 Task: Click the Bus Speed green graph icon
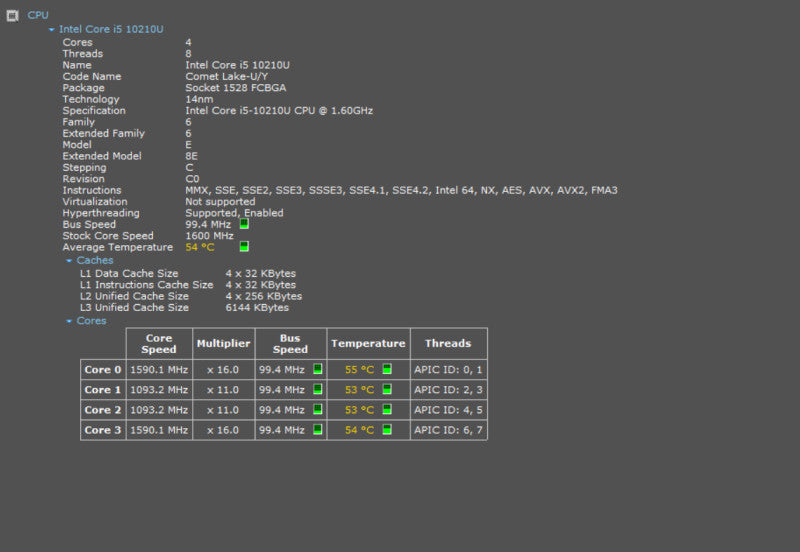244,223
